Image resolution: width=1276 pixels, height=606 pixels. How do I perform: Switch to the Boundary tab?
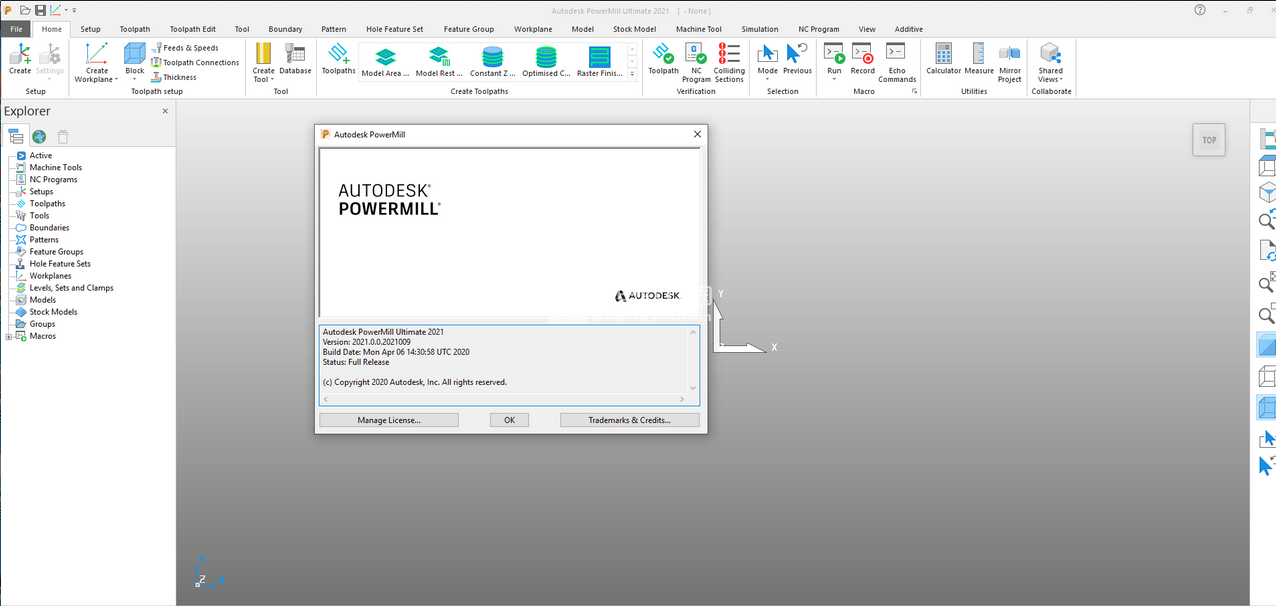coord(285,29)
